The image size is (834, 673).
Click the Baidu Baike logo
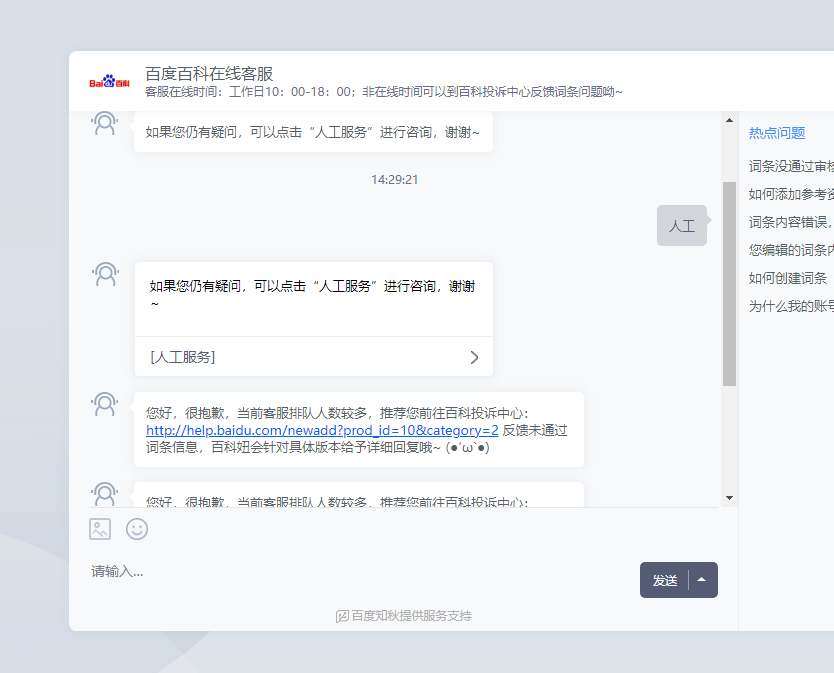109,81
